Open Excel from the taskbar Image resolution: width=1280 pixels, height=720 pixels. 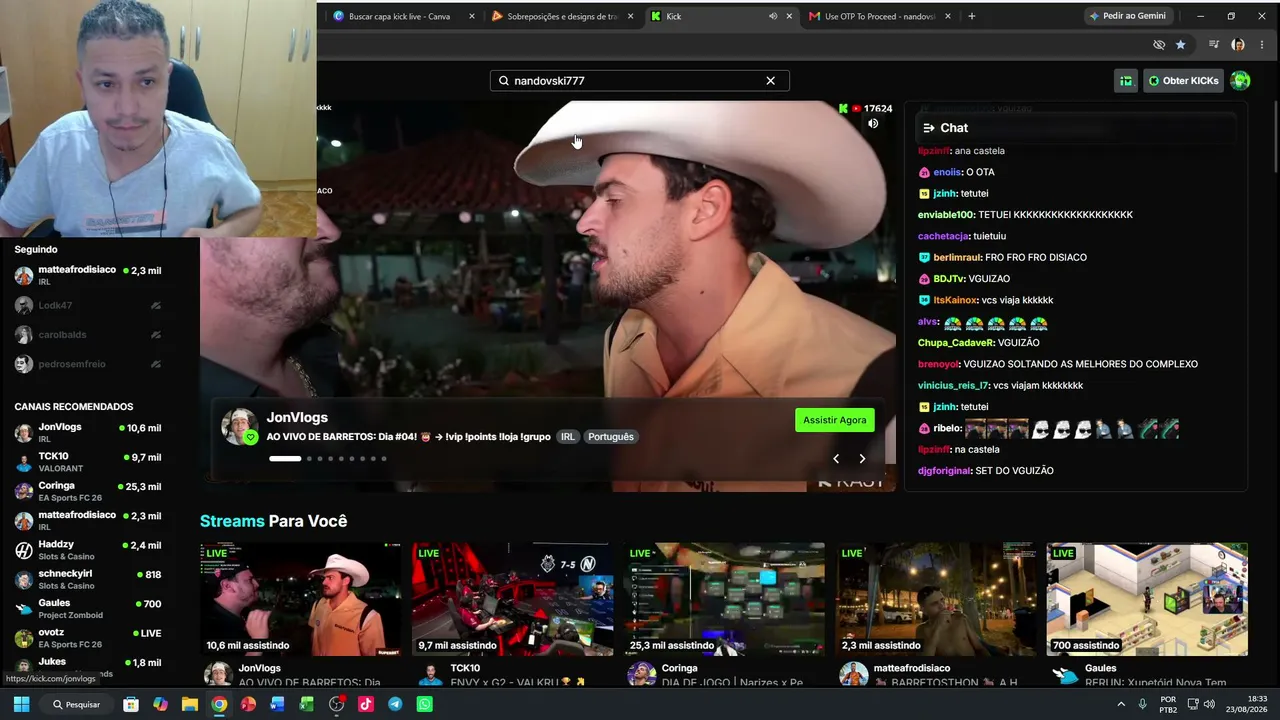click(x=307, y=704)
